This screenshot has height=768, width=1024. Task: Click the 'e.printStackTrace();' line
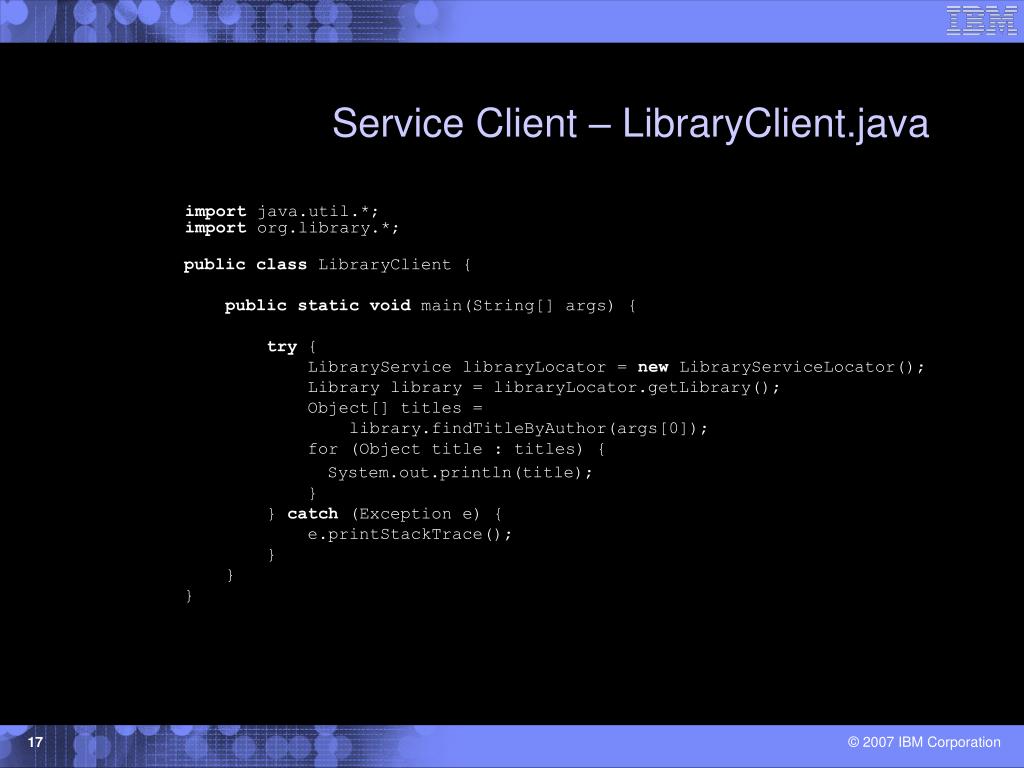409,534
